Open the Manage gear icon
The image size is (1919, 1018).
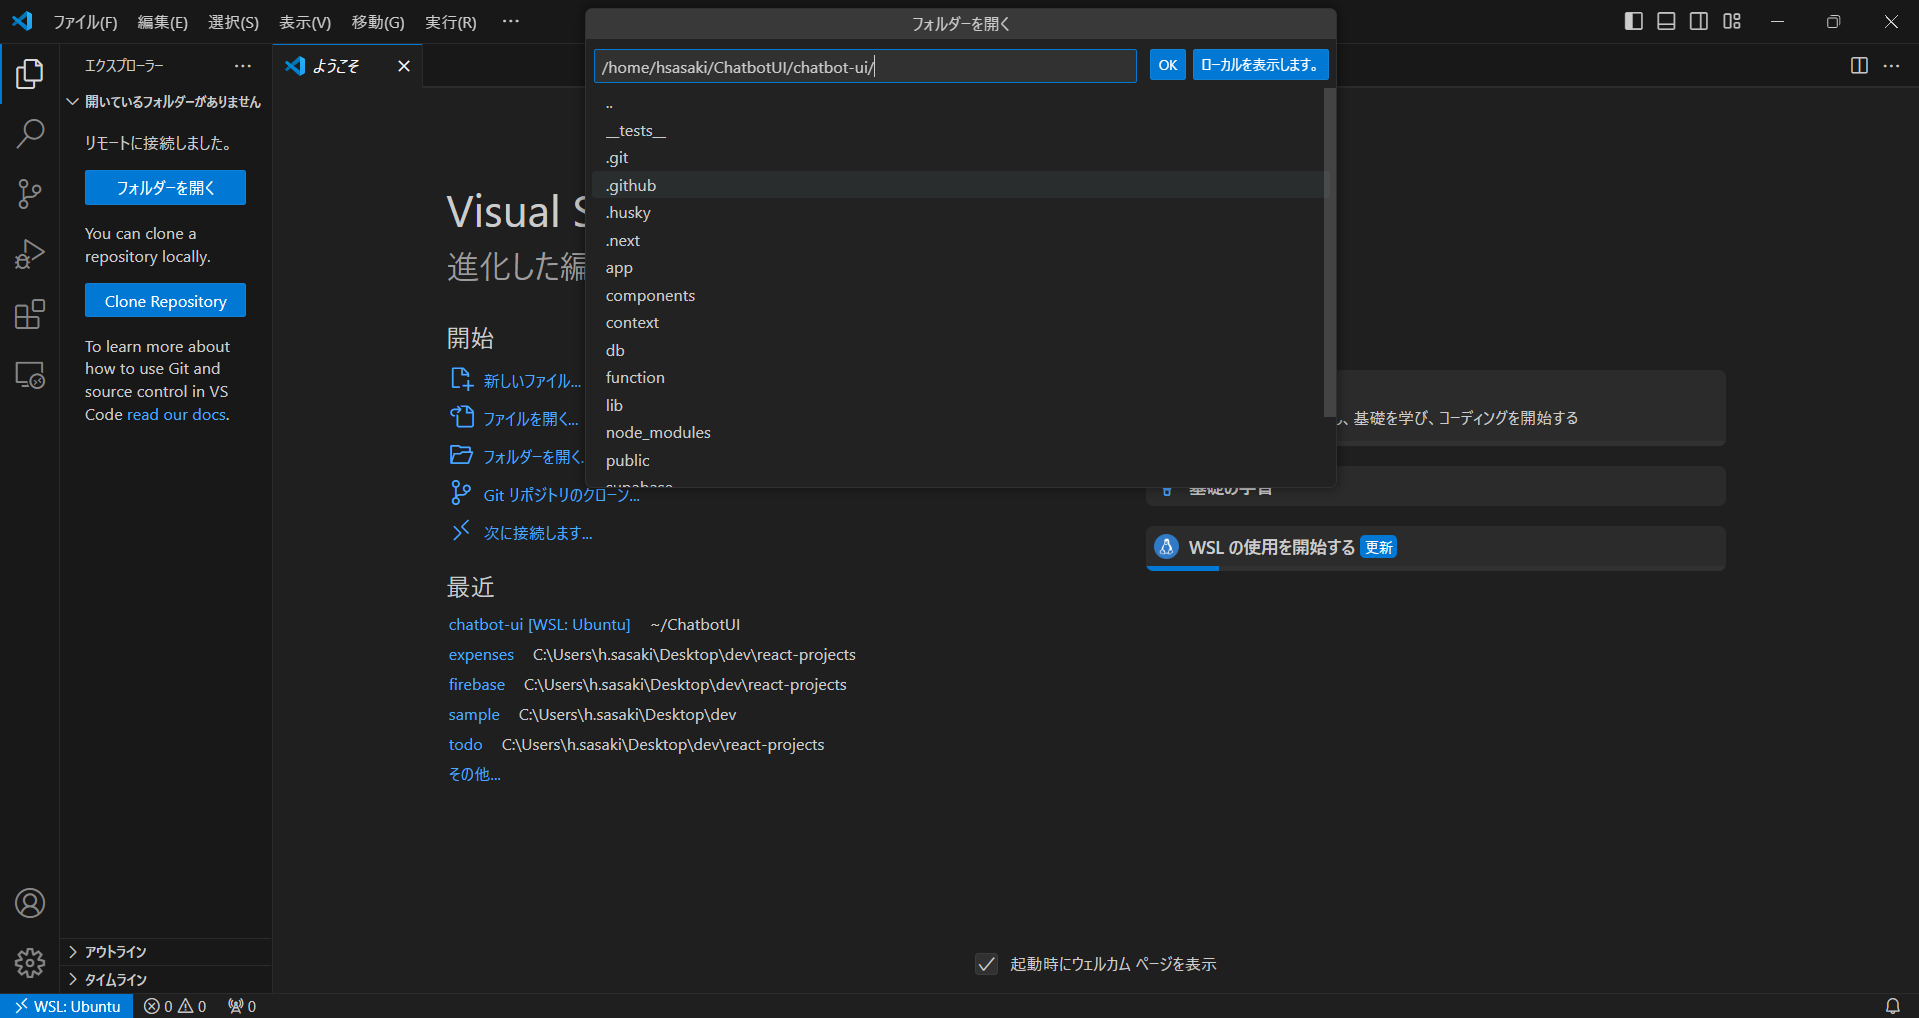coord(30,963)
